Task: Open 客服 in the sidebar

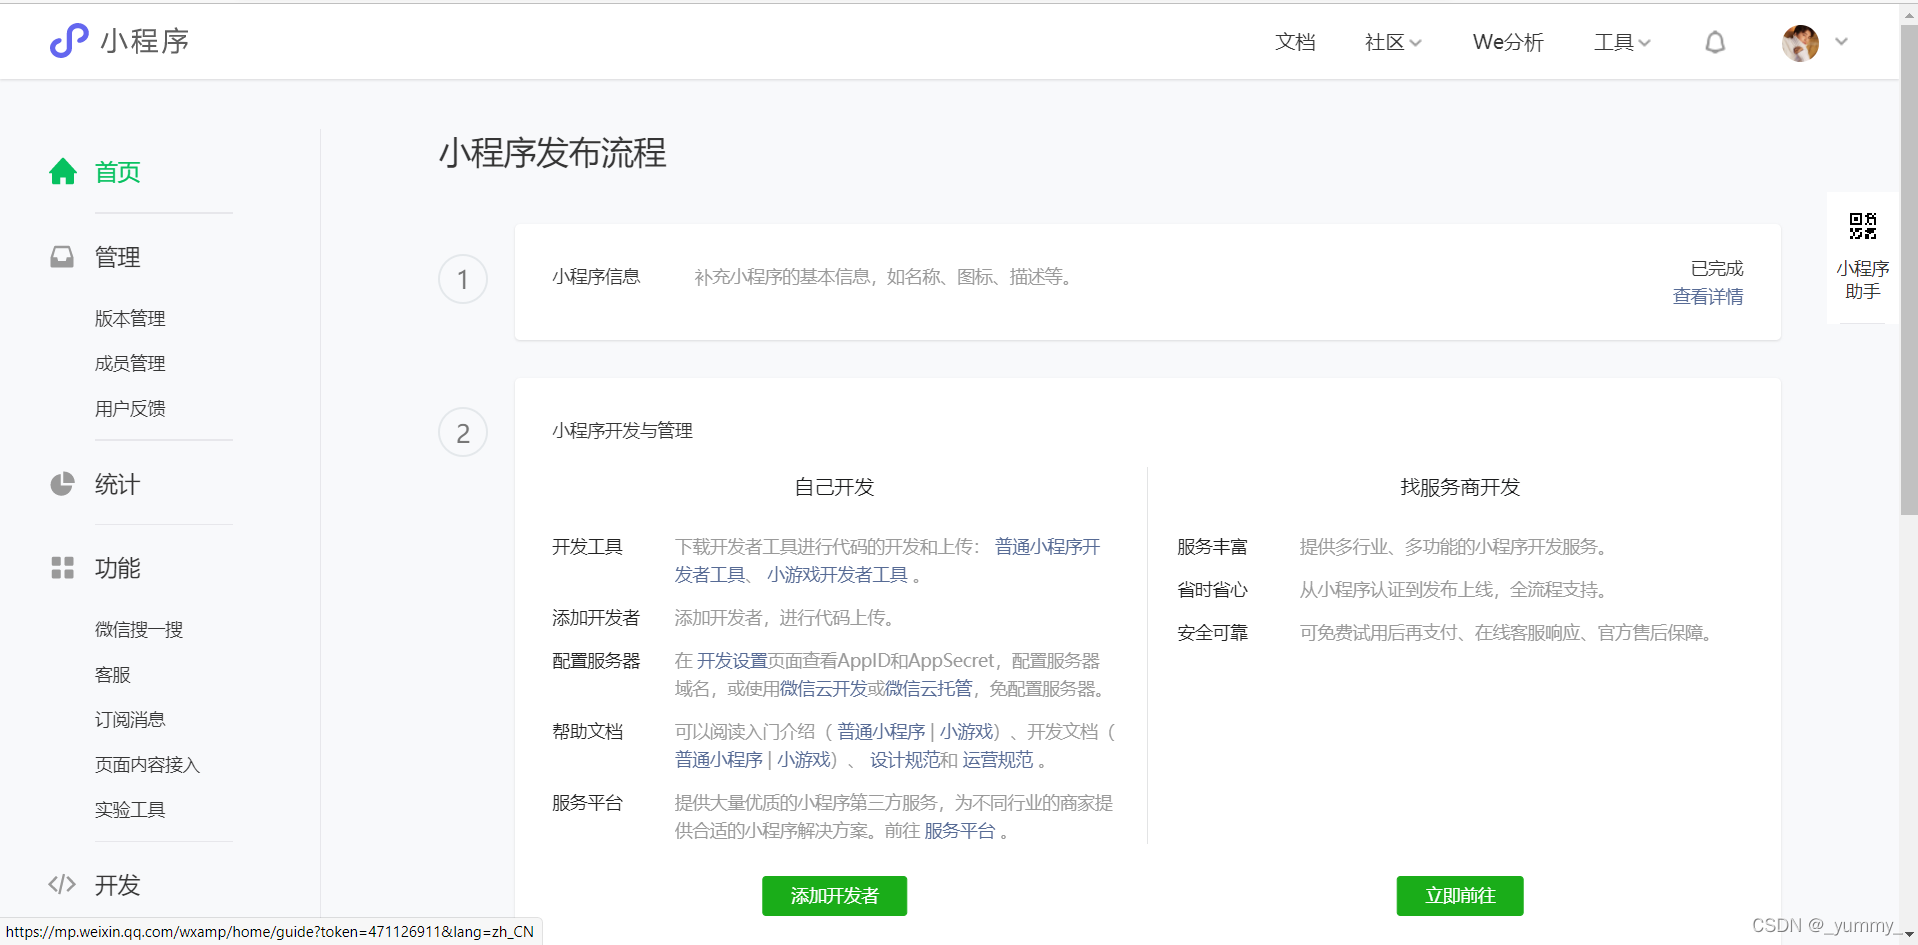Action: point(113,674)
